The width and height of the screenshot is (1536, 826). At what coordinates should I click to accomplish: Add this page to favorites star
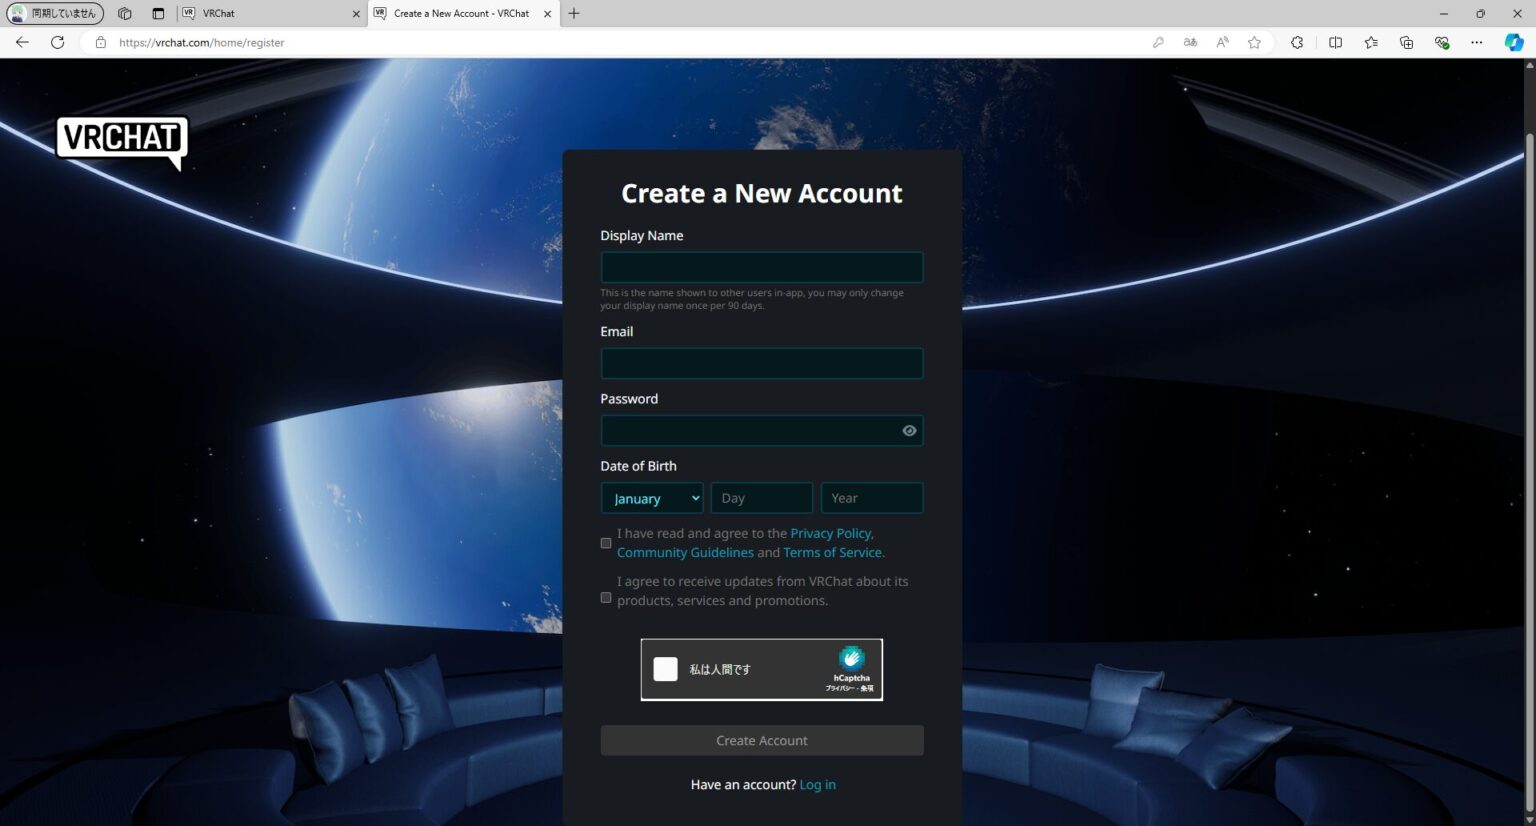1254,42
